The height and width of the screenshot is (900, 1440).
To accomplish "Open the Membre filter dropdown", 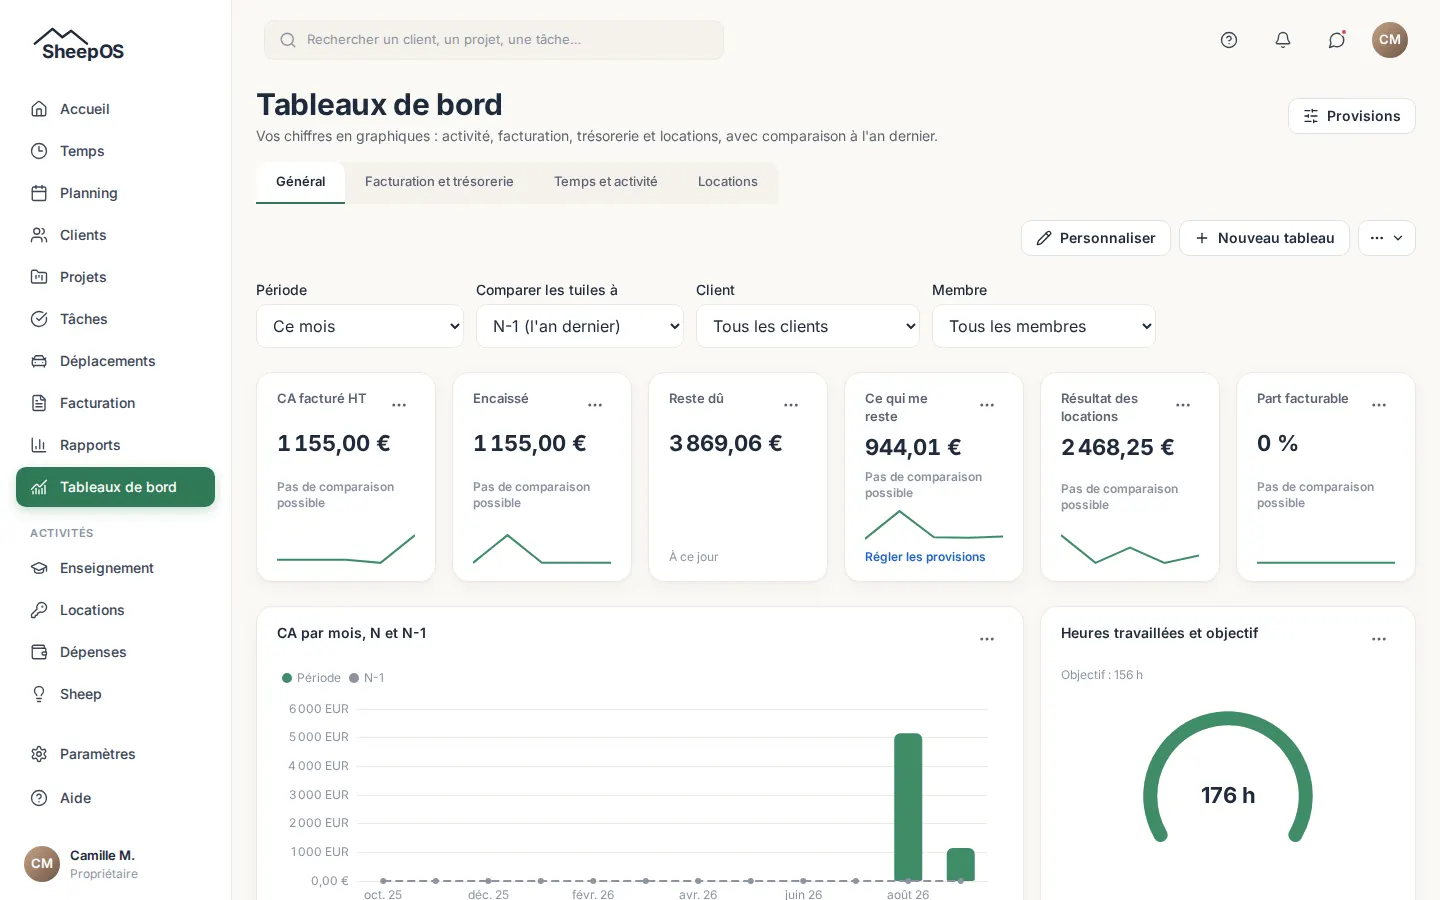I will coord(1044,326).
